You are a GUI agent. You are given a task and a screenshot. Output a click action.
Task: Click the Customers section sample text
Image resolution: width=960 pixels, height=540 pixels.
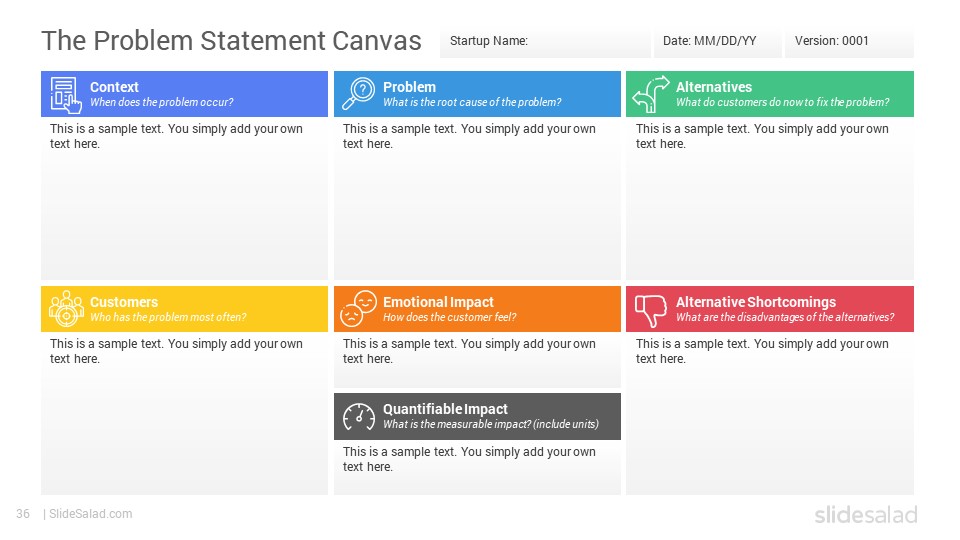pos(176,351)
